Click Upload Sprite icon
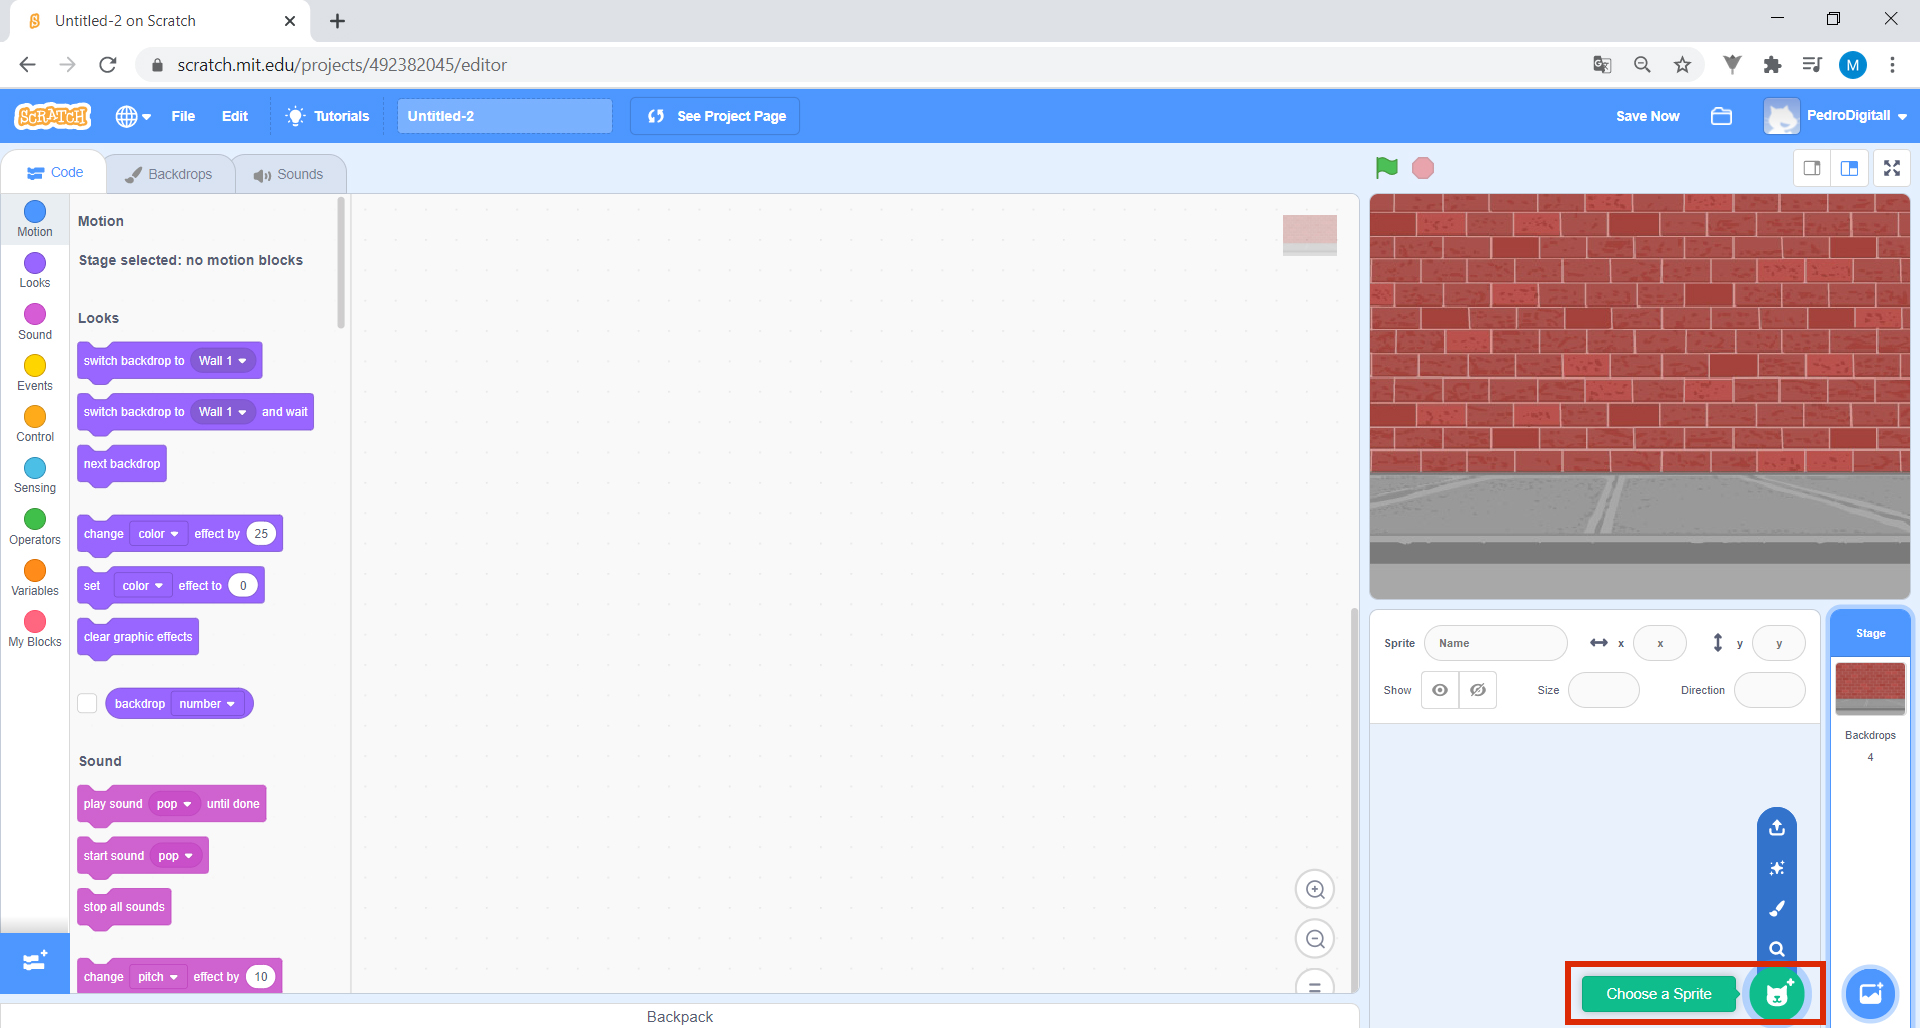The width and height of the screenshot is (1920, 1028). [1777, 828]
